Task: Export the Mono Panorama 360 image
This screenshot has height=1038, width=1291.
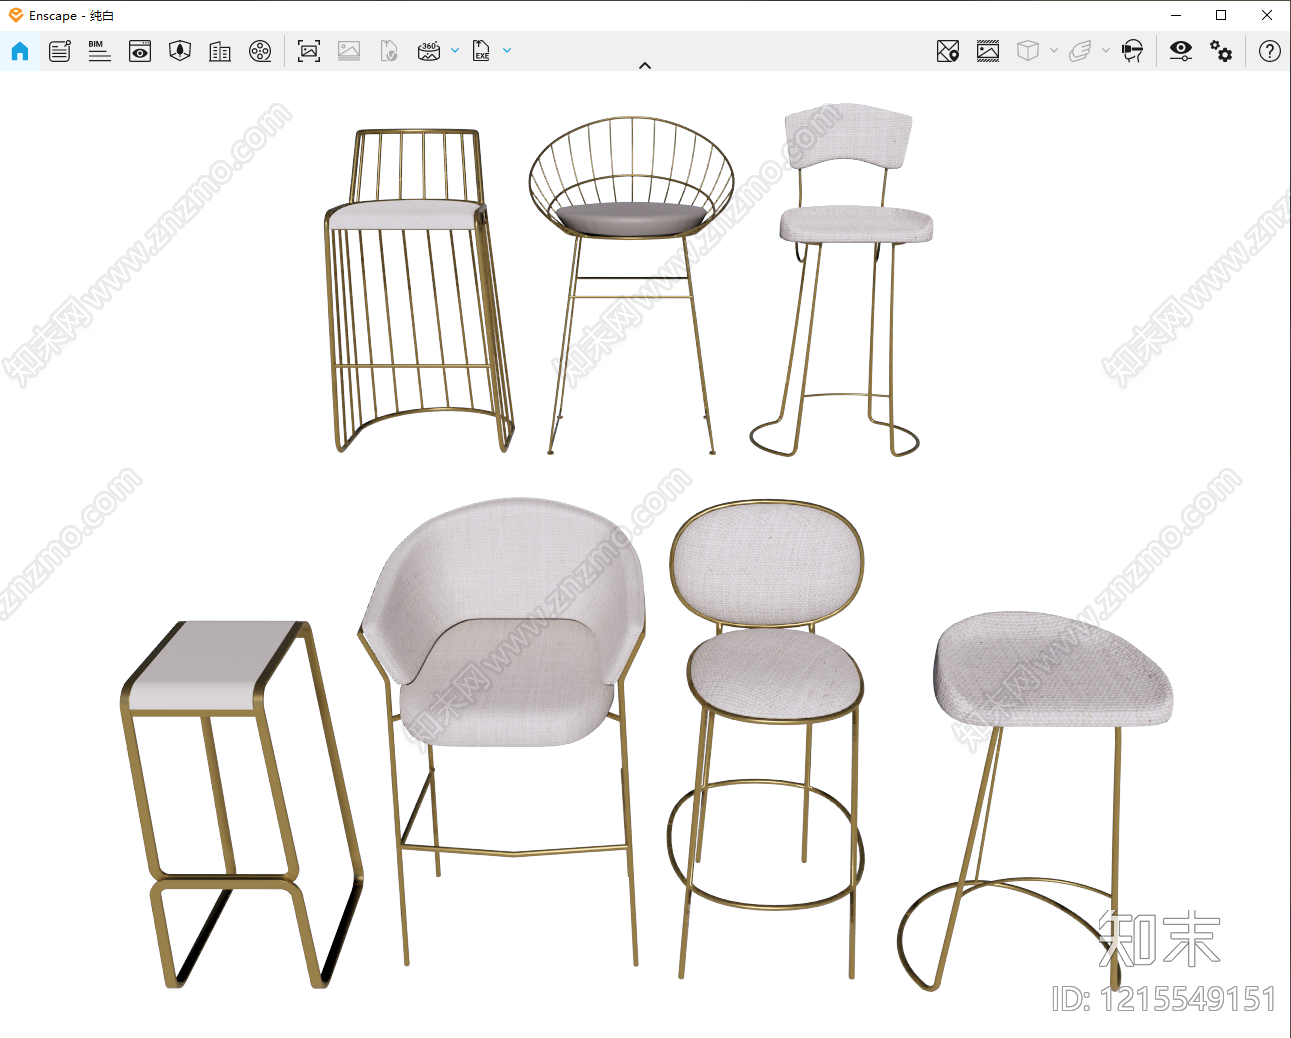Action: 429,51
